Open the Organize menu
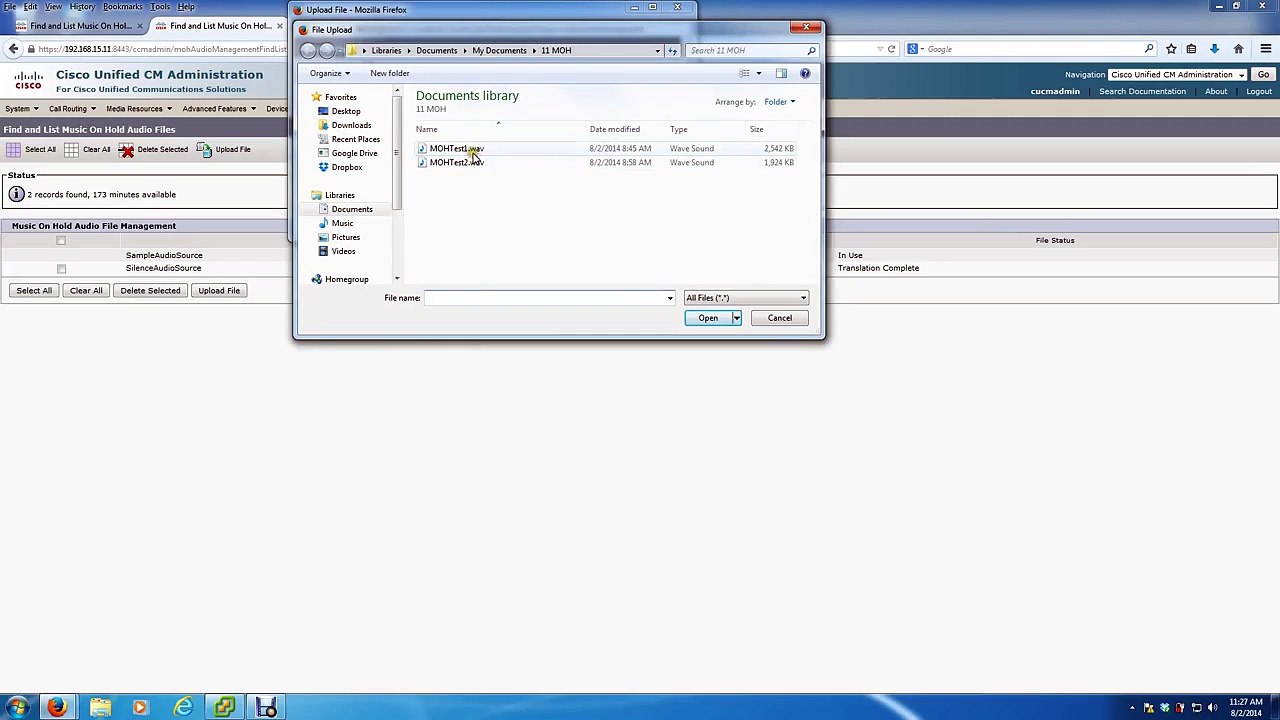Image resolution: width=1280 pixels, height=720 pixels. (x=329, y=73)
